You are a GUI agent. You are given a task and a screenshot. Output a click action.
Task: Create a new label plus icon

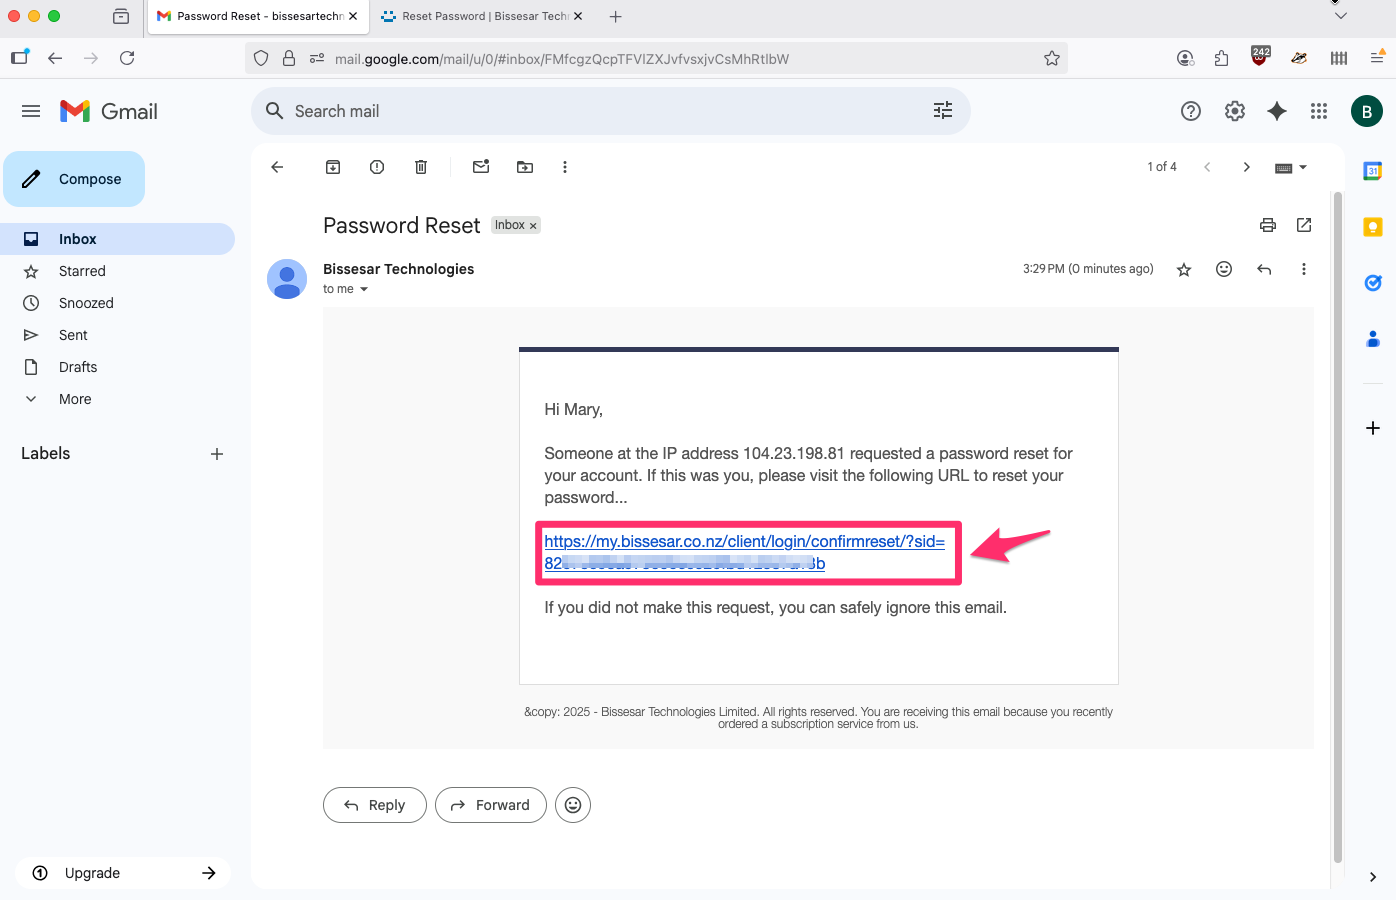point(217,454)
